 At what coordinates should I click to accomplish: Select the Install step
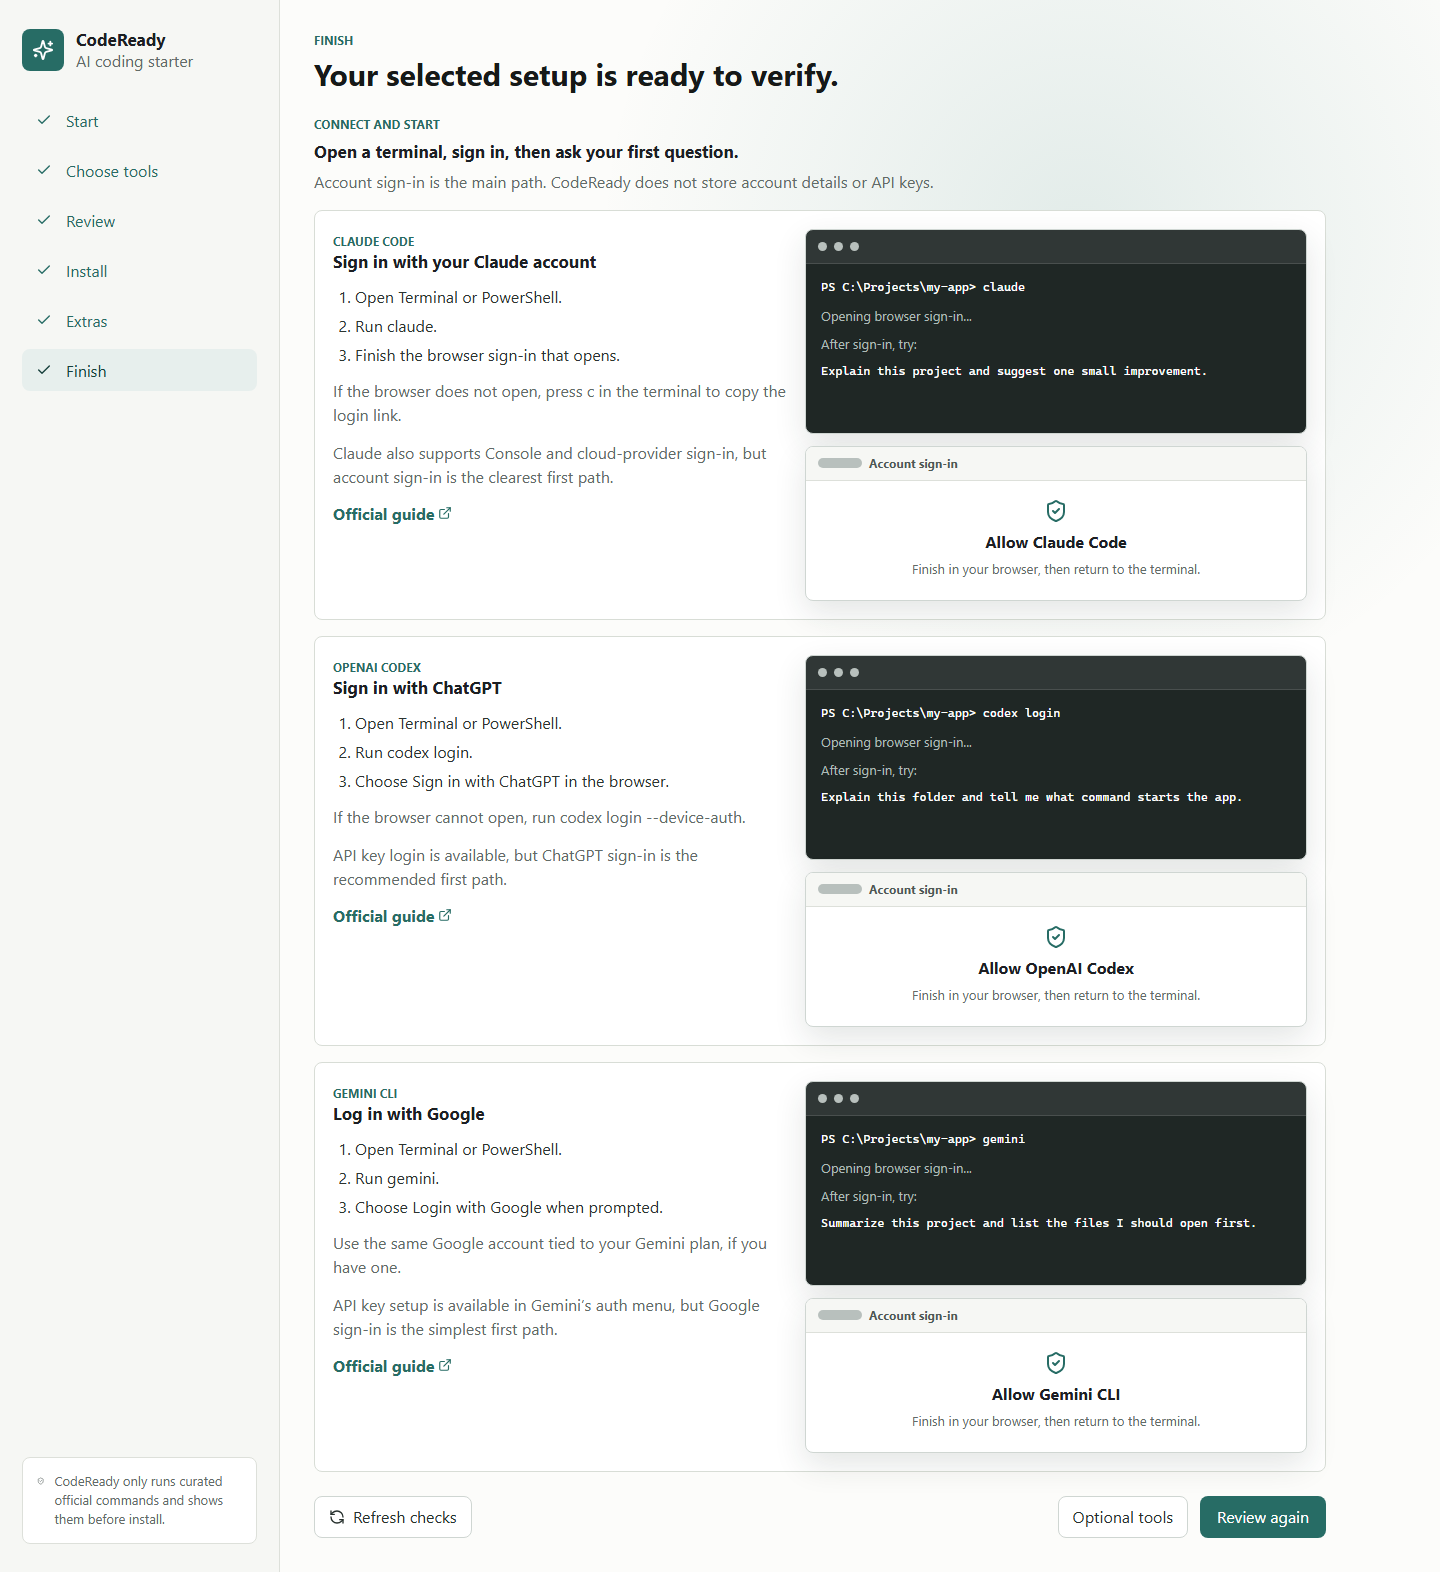pyautogui.click(x=139, y=271)
